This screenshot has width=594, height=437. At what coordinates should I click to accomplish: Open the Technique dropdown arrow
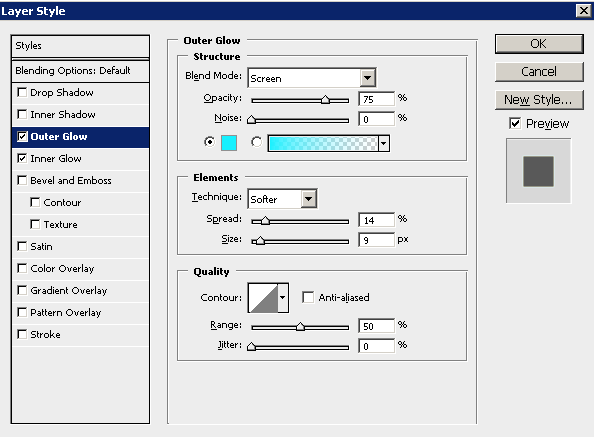click(x=309, y=199)
